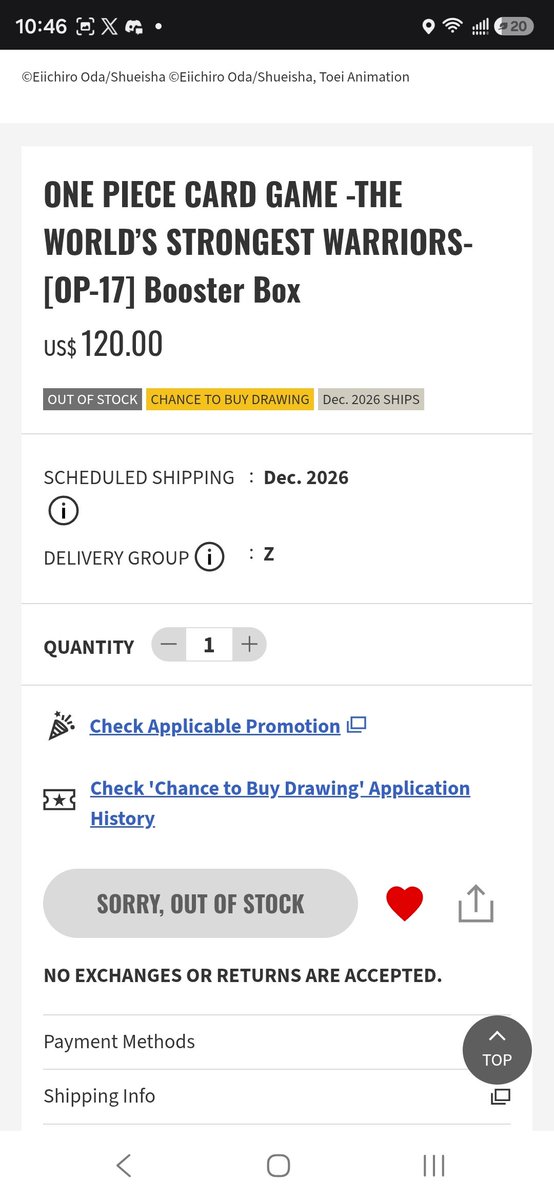Open recent apps navigation button

click(x=433, y=1165)
